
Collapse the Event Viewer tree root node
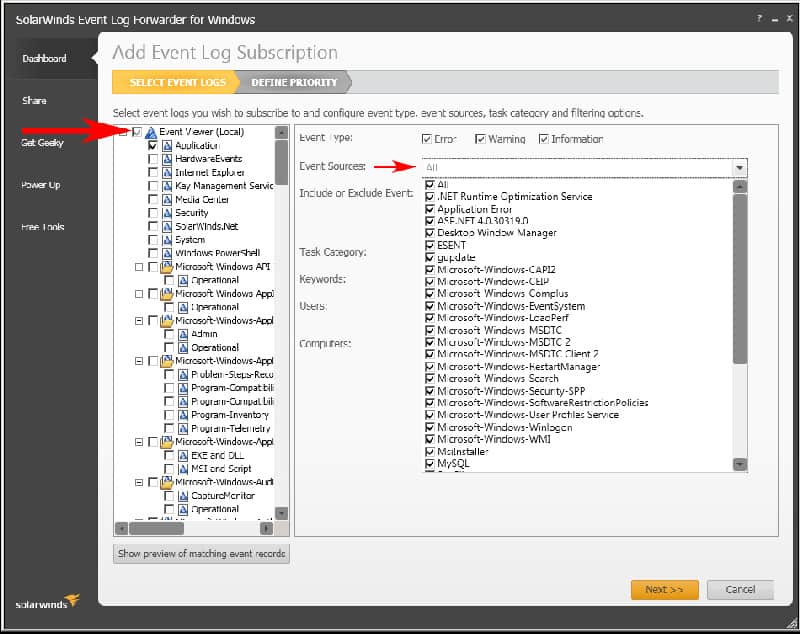(123, 133)
